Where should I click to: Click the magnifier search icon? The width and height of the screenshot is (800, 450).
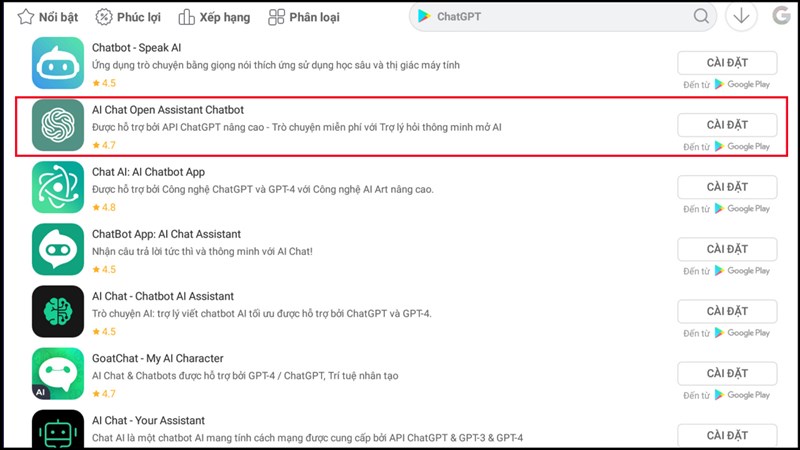(x=702, y=16)
